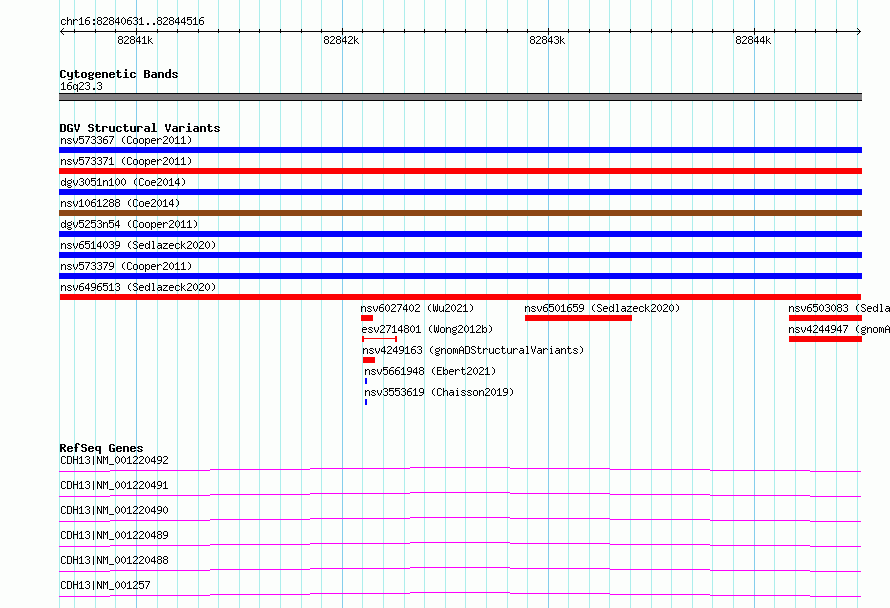The height and width of the screenshot is (608, 890).
Task: Open nsv5661948 (Ebert2021) variant
Action: [x=430, y=371]
